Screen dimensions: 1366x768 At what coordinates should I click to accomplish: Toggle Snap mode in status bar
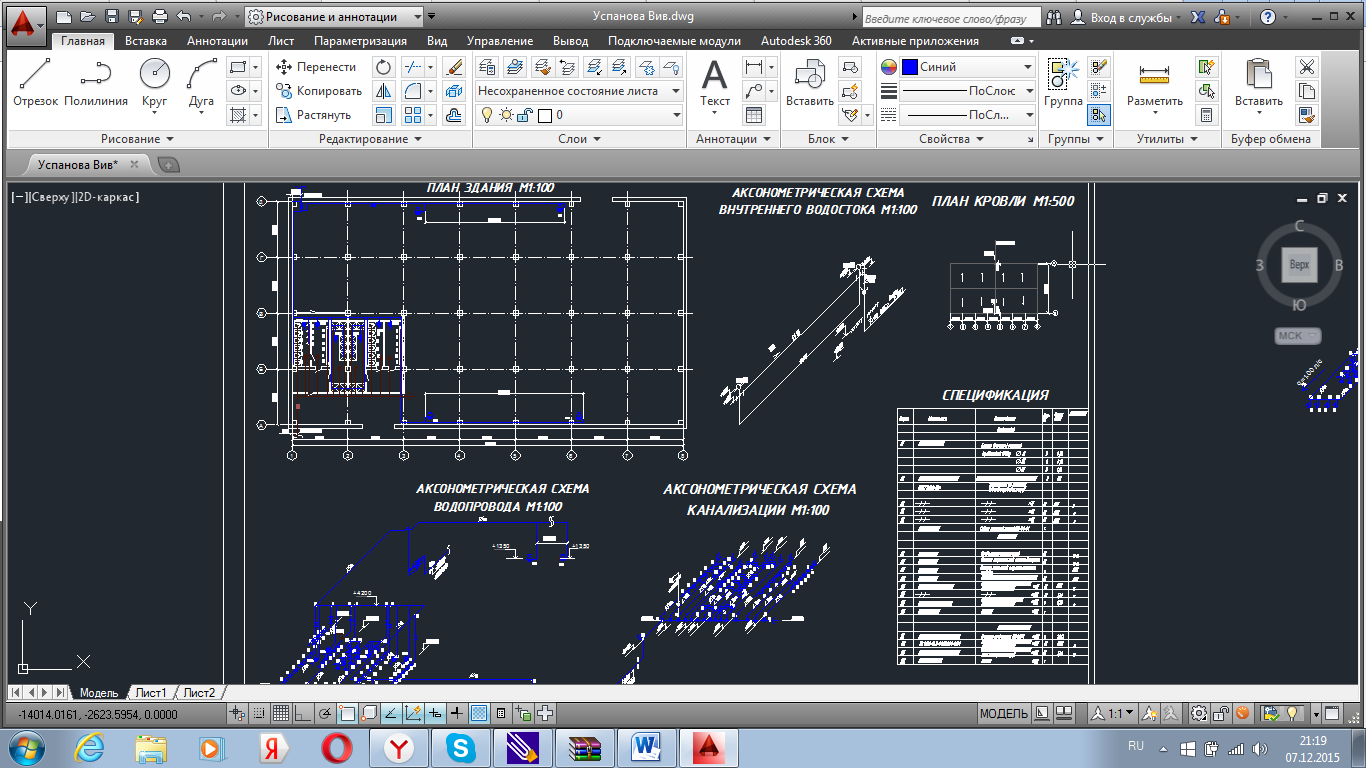coord(260,713)
